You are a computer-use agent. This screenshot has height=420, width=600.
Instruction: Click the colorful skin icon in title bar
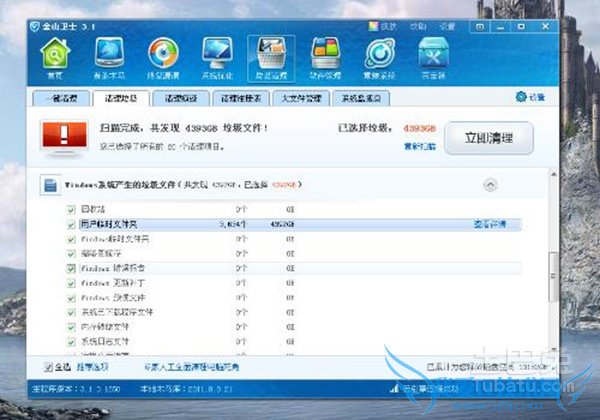coord(373,26)
